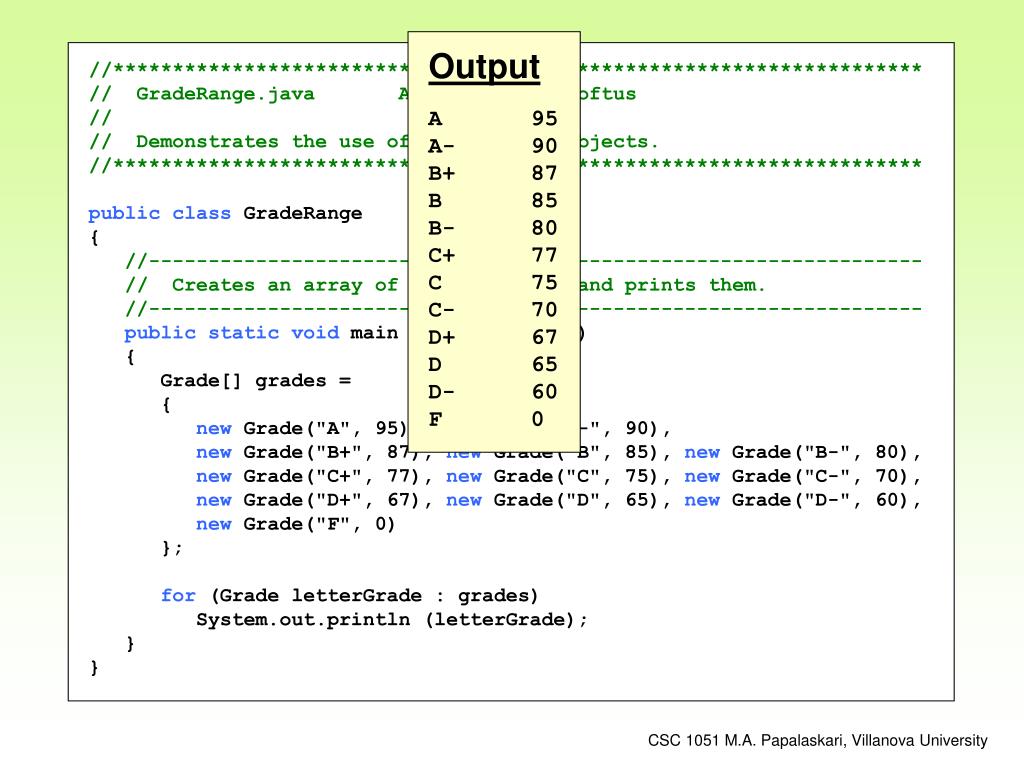Select the "A- 90" row in Output box
Image resolution: width=1024 pixels, height=768 pixels.
click(x=493, y=146)
